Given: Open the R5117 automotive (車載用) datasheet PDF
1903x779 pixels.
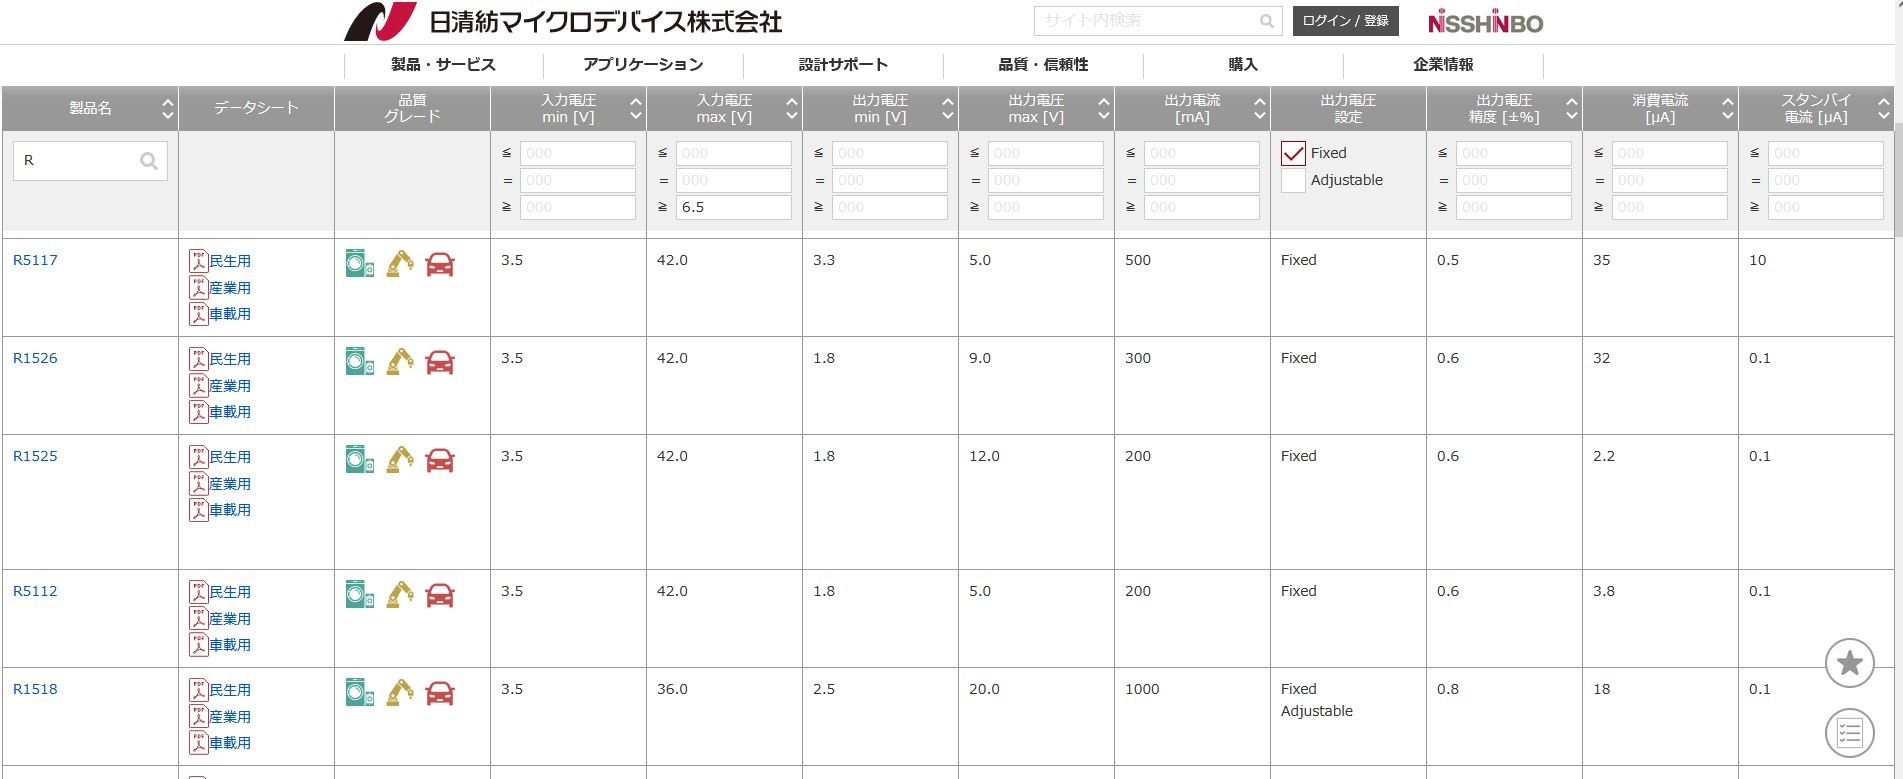Looking at the screenshot, I should pos(220,314).
